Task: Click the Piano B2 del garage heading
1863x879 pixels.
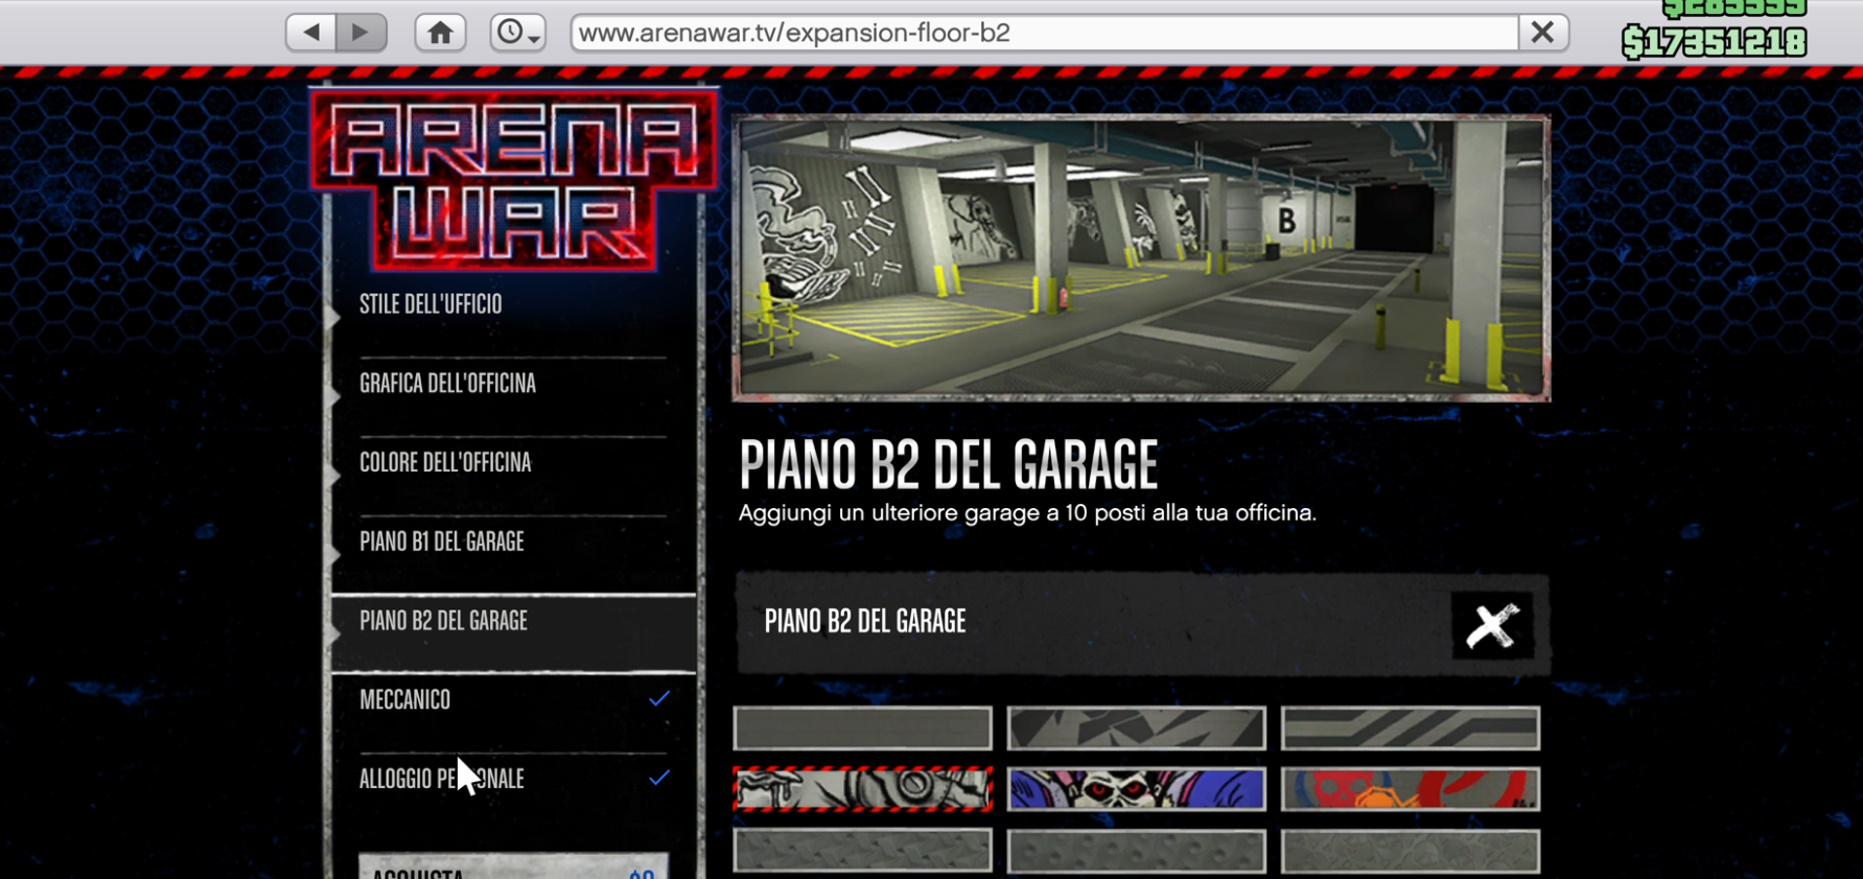Action: pyautogui.click(x=948, y=465)
